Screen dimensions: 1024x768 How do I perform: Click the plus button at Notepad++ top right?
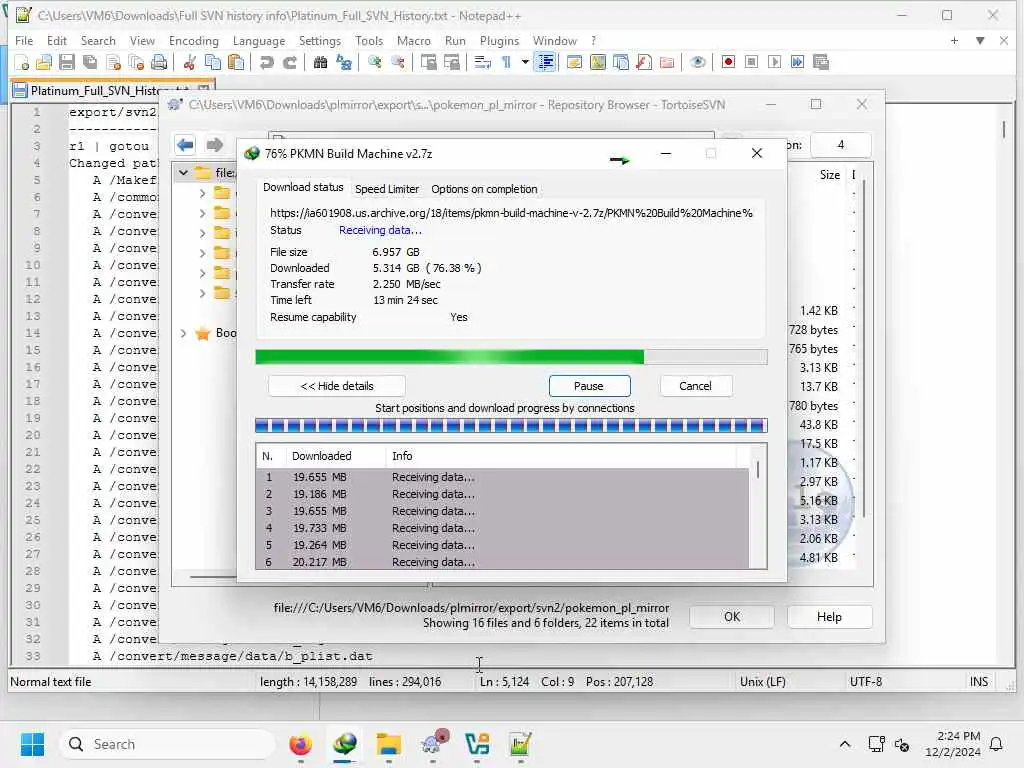(954, 40)
